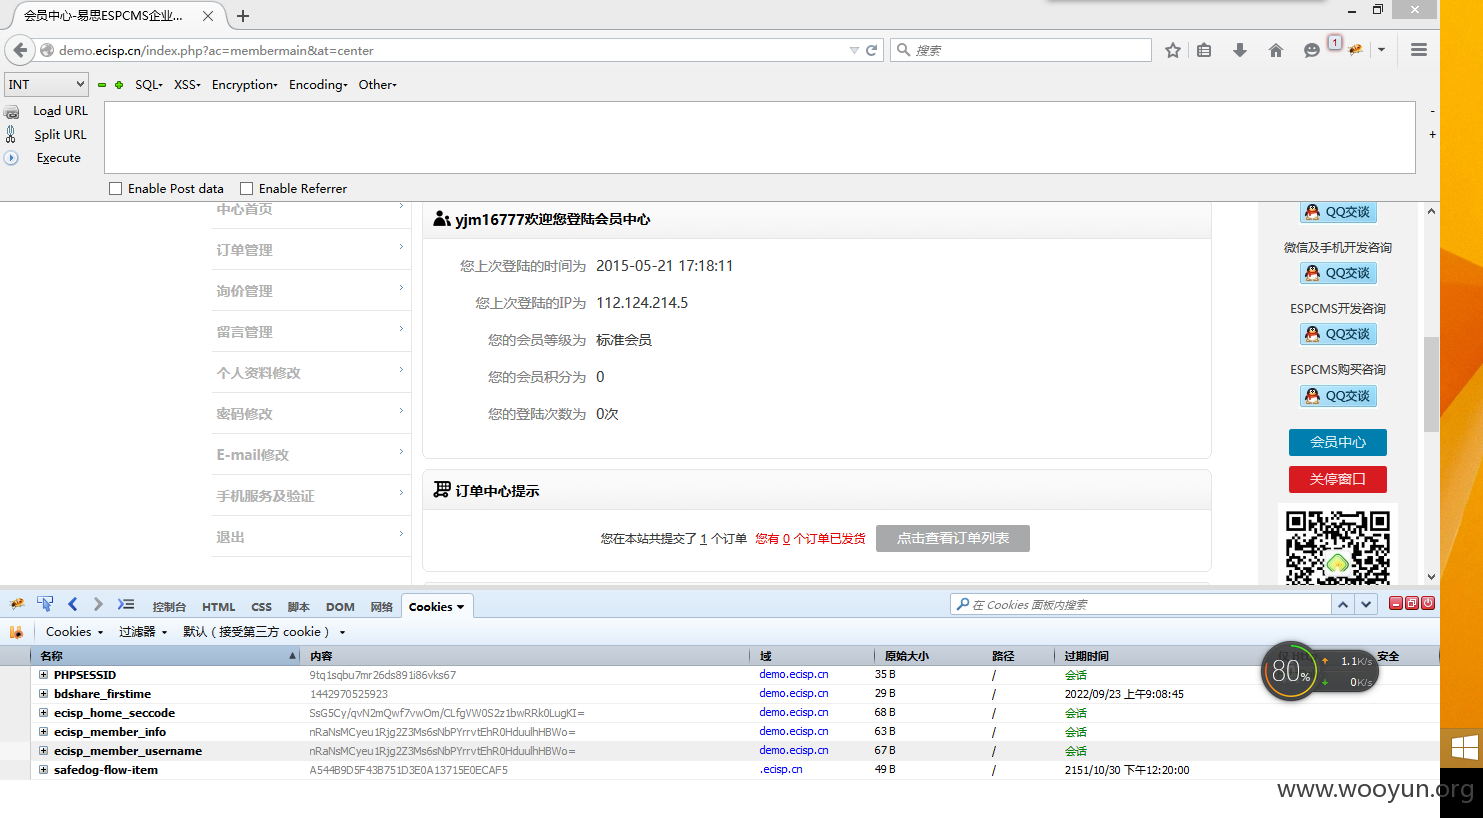Viewport: 1483px width, 818px height.
Task: Bookmark this page with the star icon
Action: (1173, 50)
